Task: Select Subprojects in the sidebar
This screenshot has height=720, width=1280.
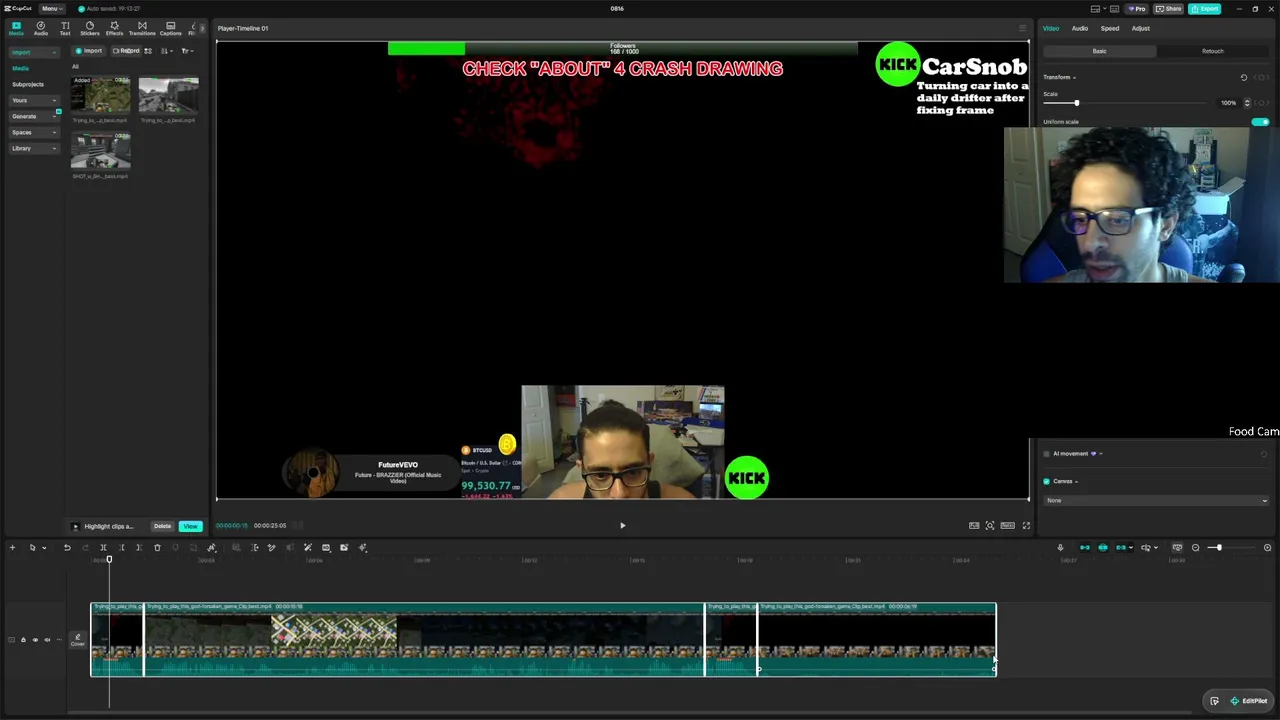Action: pos(28,84)
